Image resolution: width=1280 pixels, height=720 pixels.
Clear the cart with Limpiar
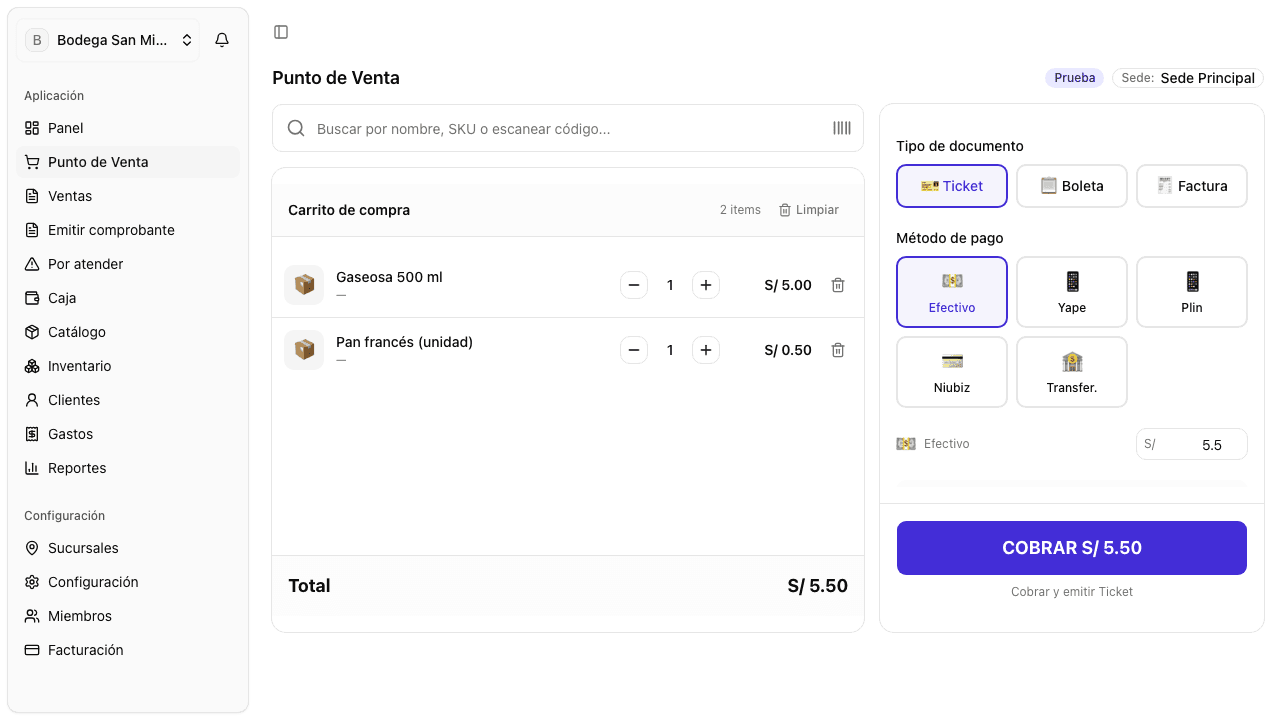(x=809, y=210)
